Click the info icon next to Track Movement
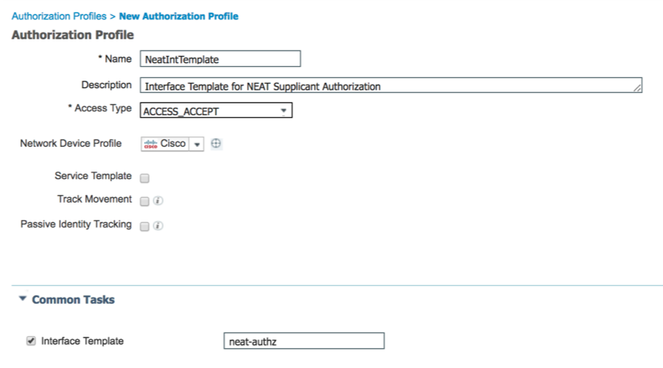The height and width of the screenshot is (368, 663). pos(158,200)
